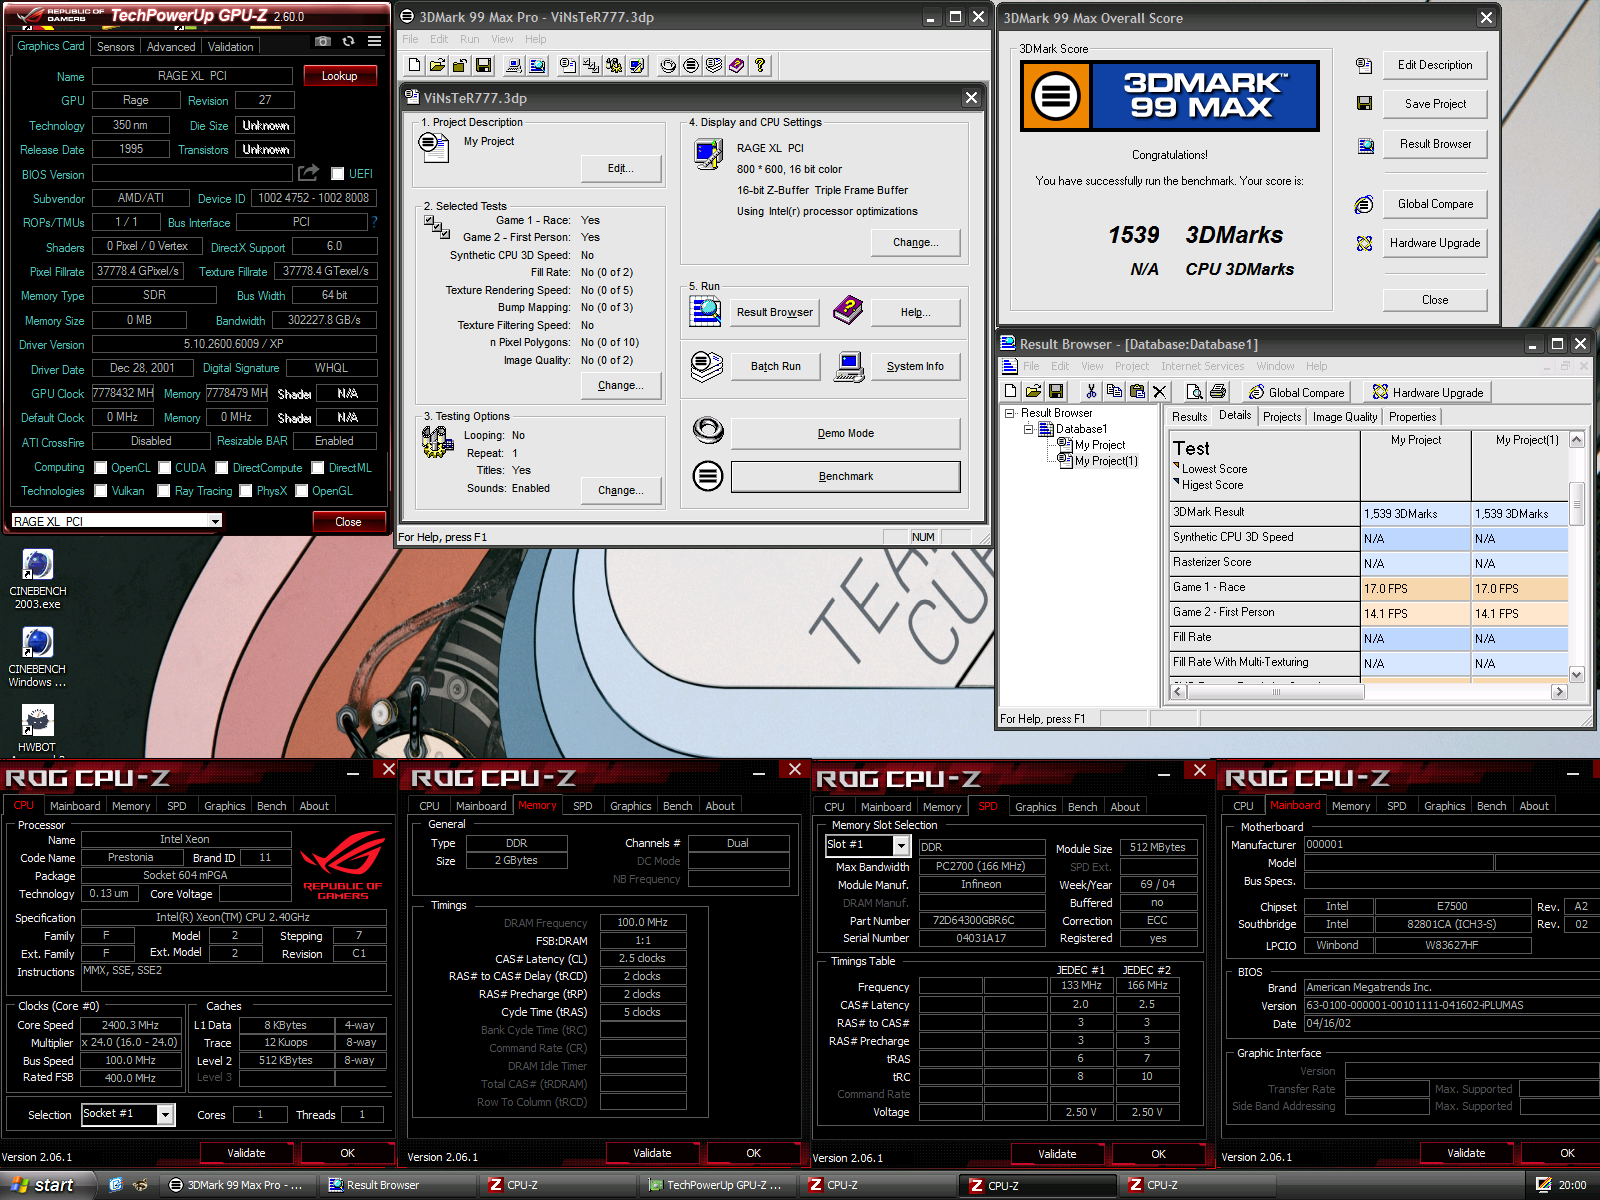This screenshot has width=1600, height=1200.
Task: Toggle the CUDA checkbox
Action: (164, 468)
